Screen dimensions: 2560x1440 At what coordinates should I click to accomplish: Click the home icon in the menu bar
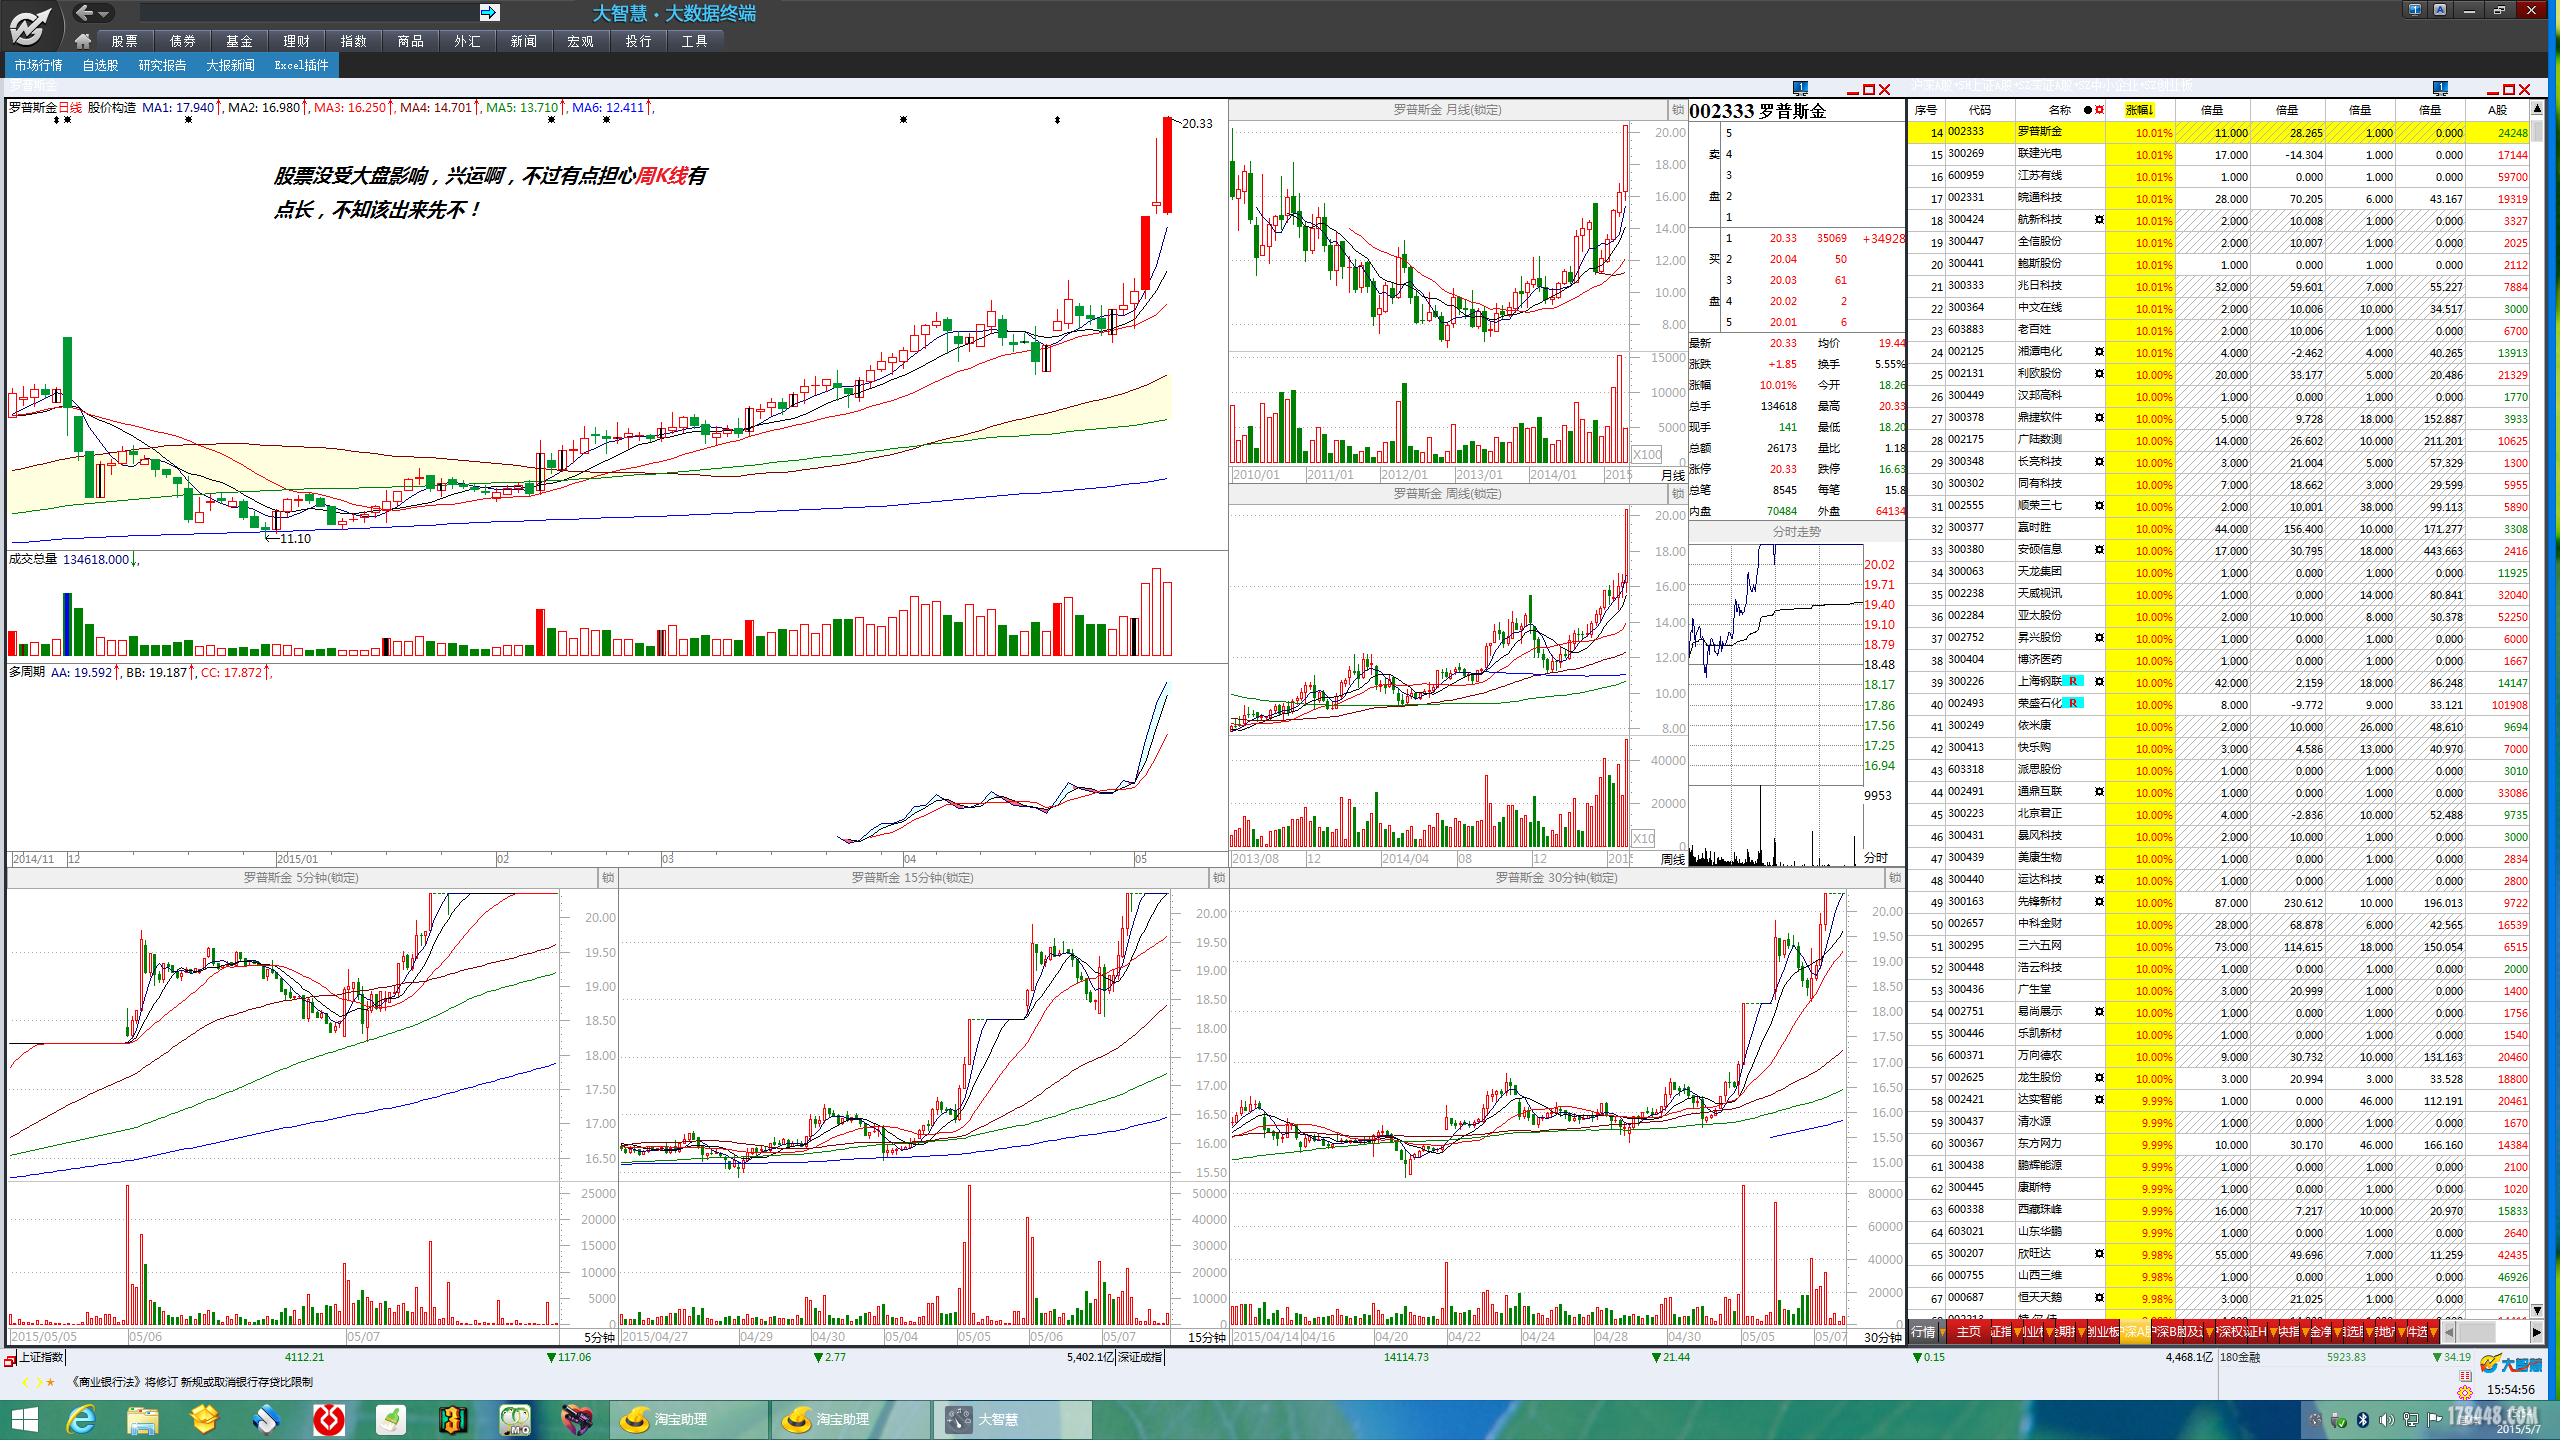[x=83, y=41]
